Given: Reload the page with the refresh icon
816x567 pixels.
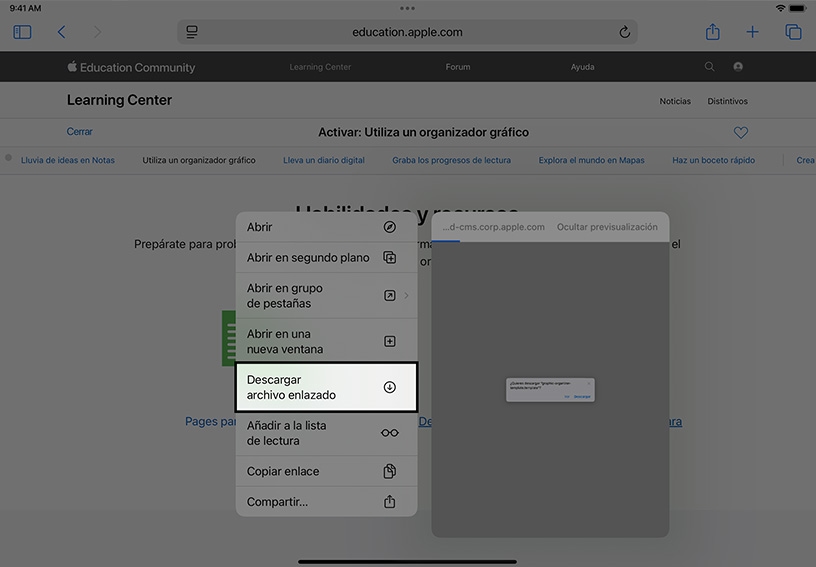Looking at the screenshot, I should [x=624, y=32].
